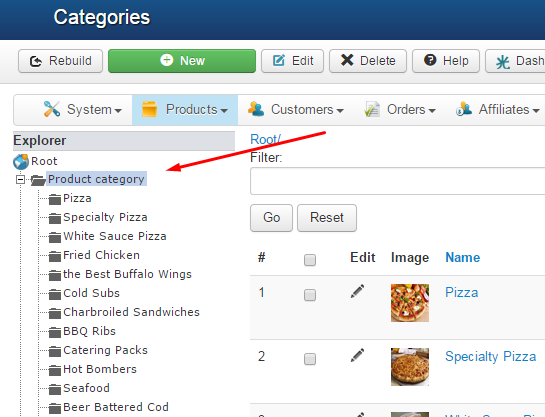
Task: Click the Root globe icon in Explorer
Action: 21,162
